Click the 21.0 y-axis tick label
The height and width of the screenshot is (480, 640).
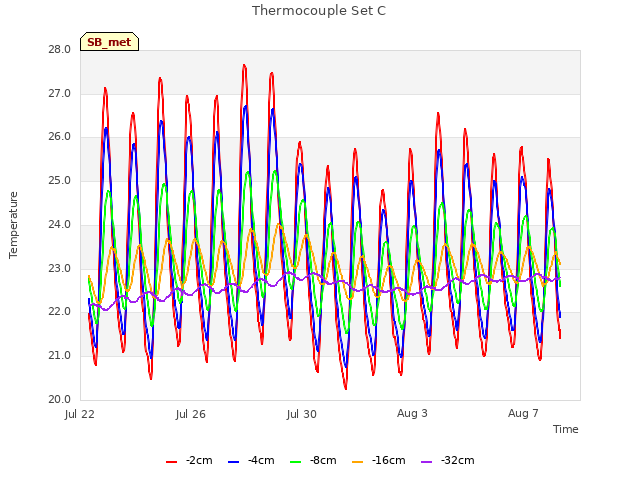coord(60,356)
